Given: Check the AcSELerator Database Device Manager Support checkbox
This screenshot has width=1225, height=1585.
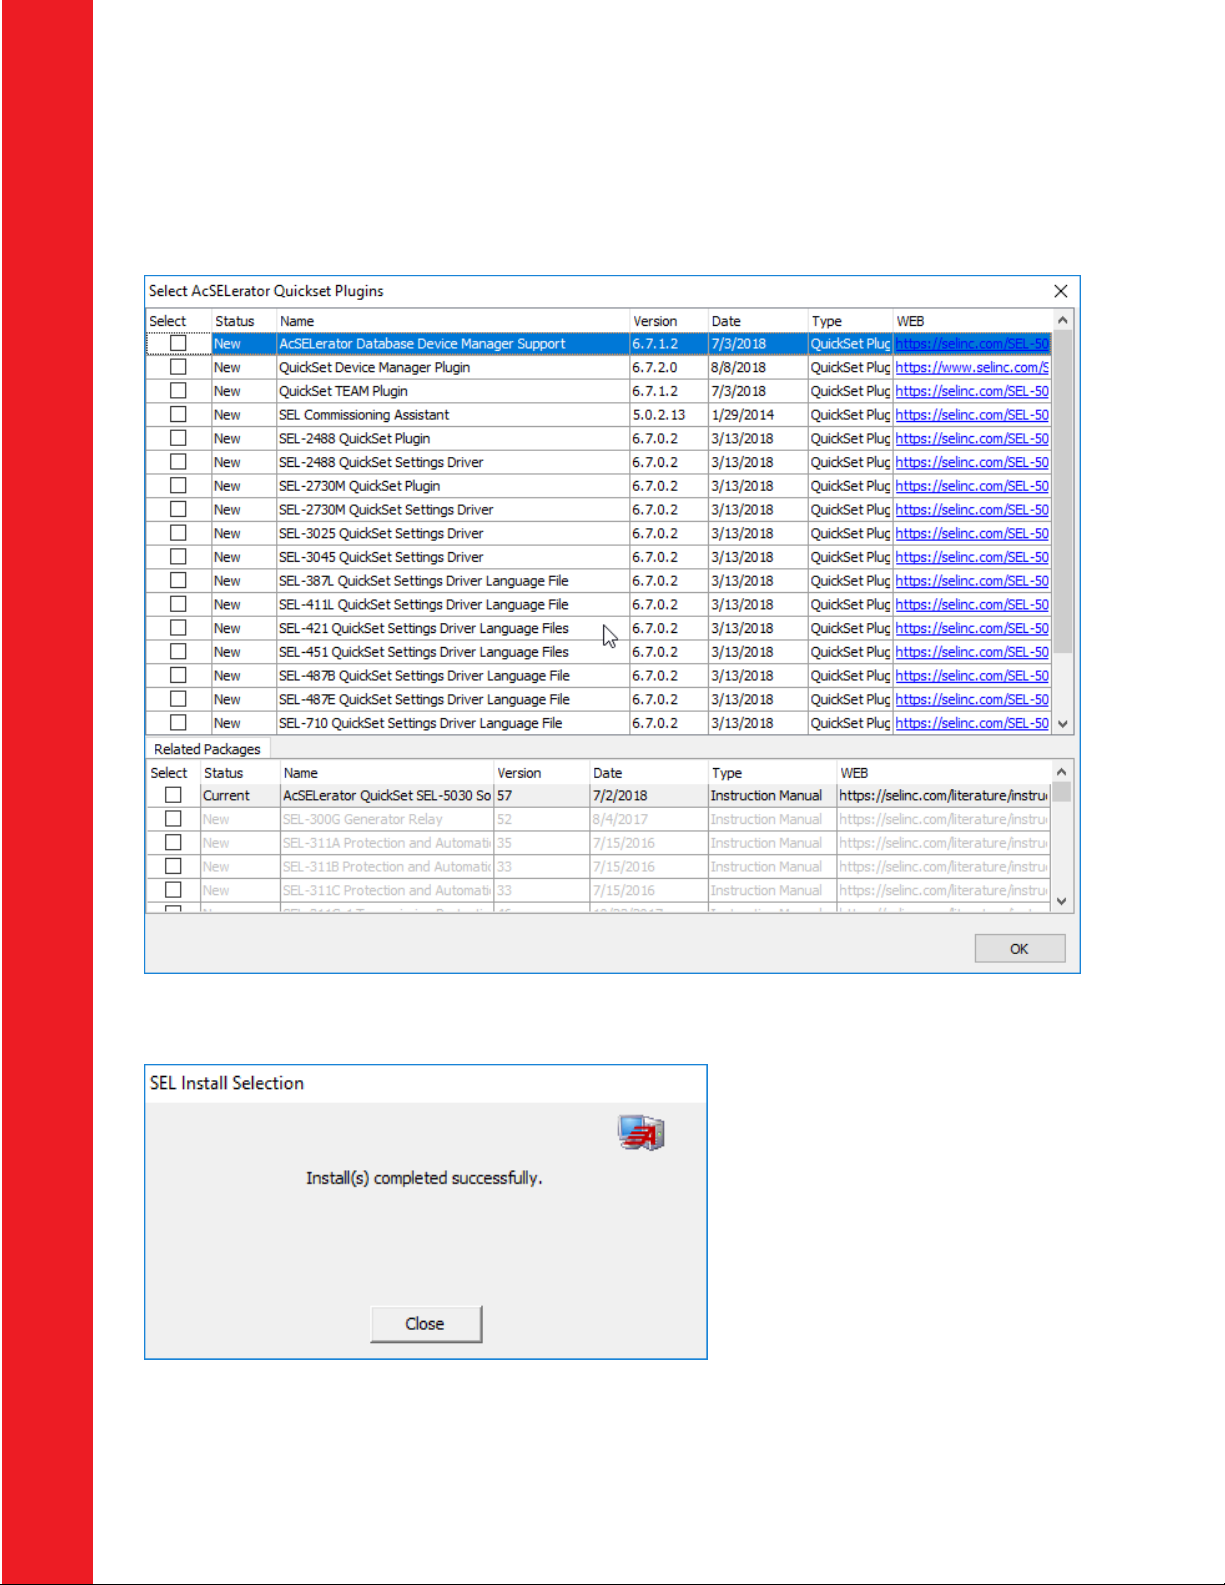Looking at the screenshot, I should click(178, 343).
